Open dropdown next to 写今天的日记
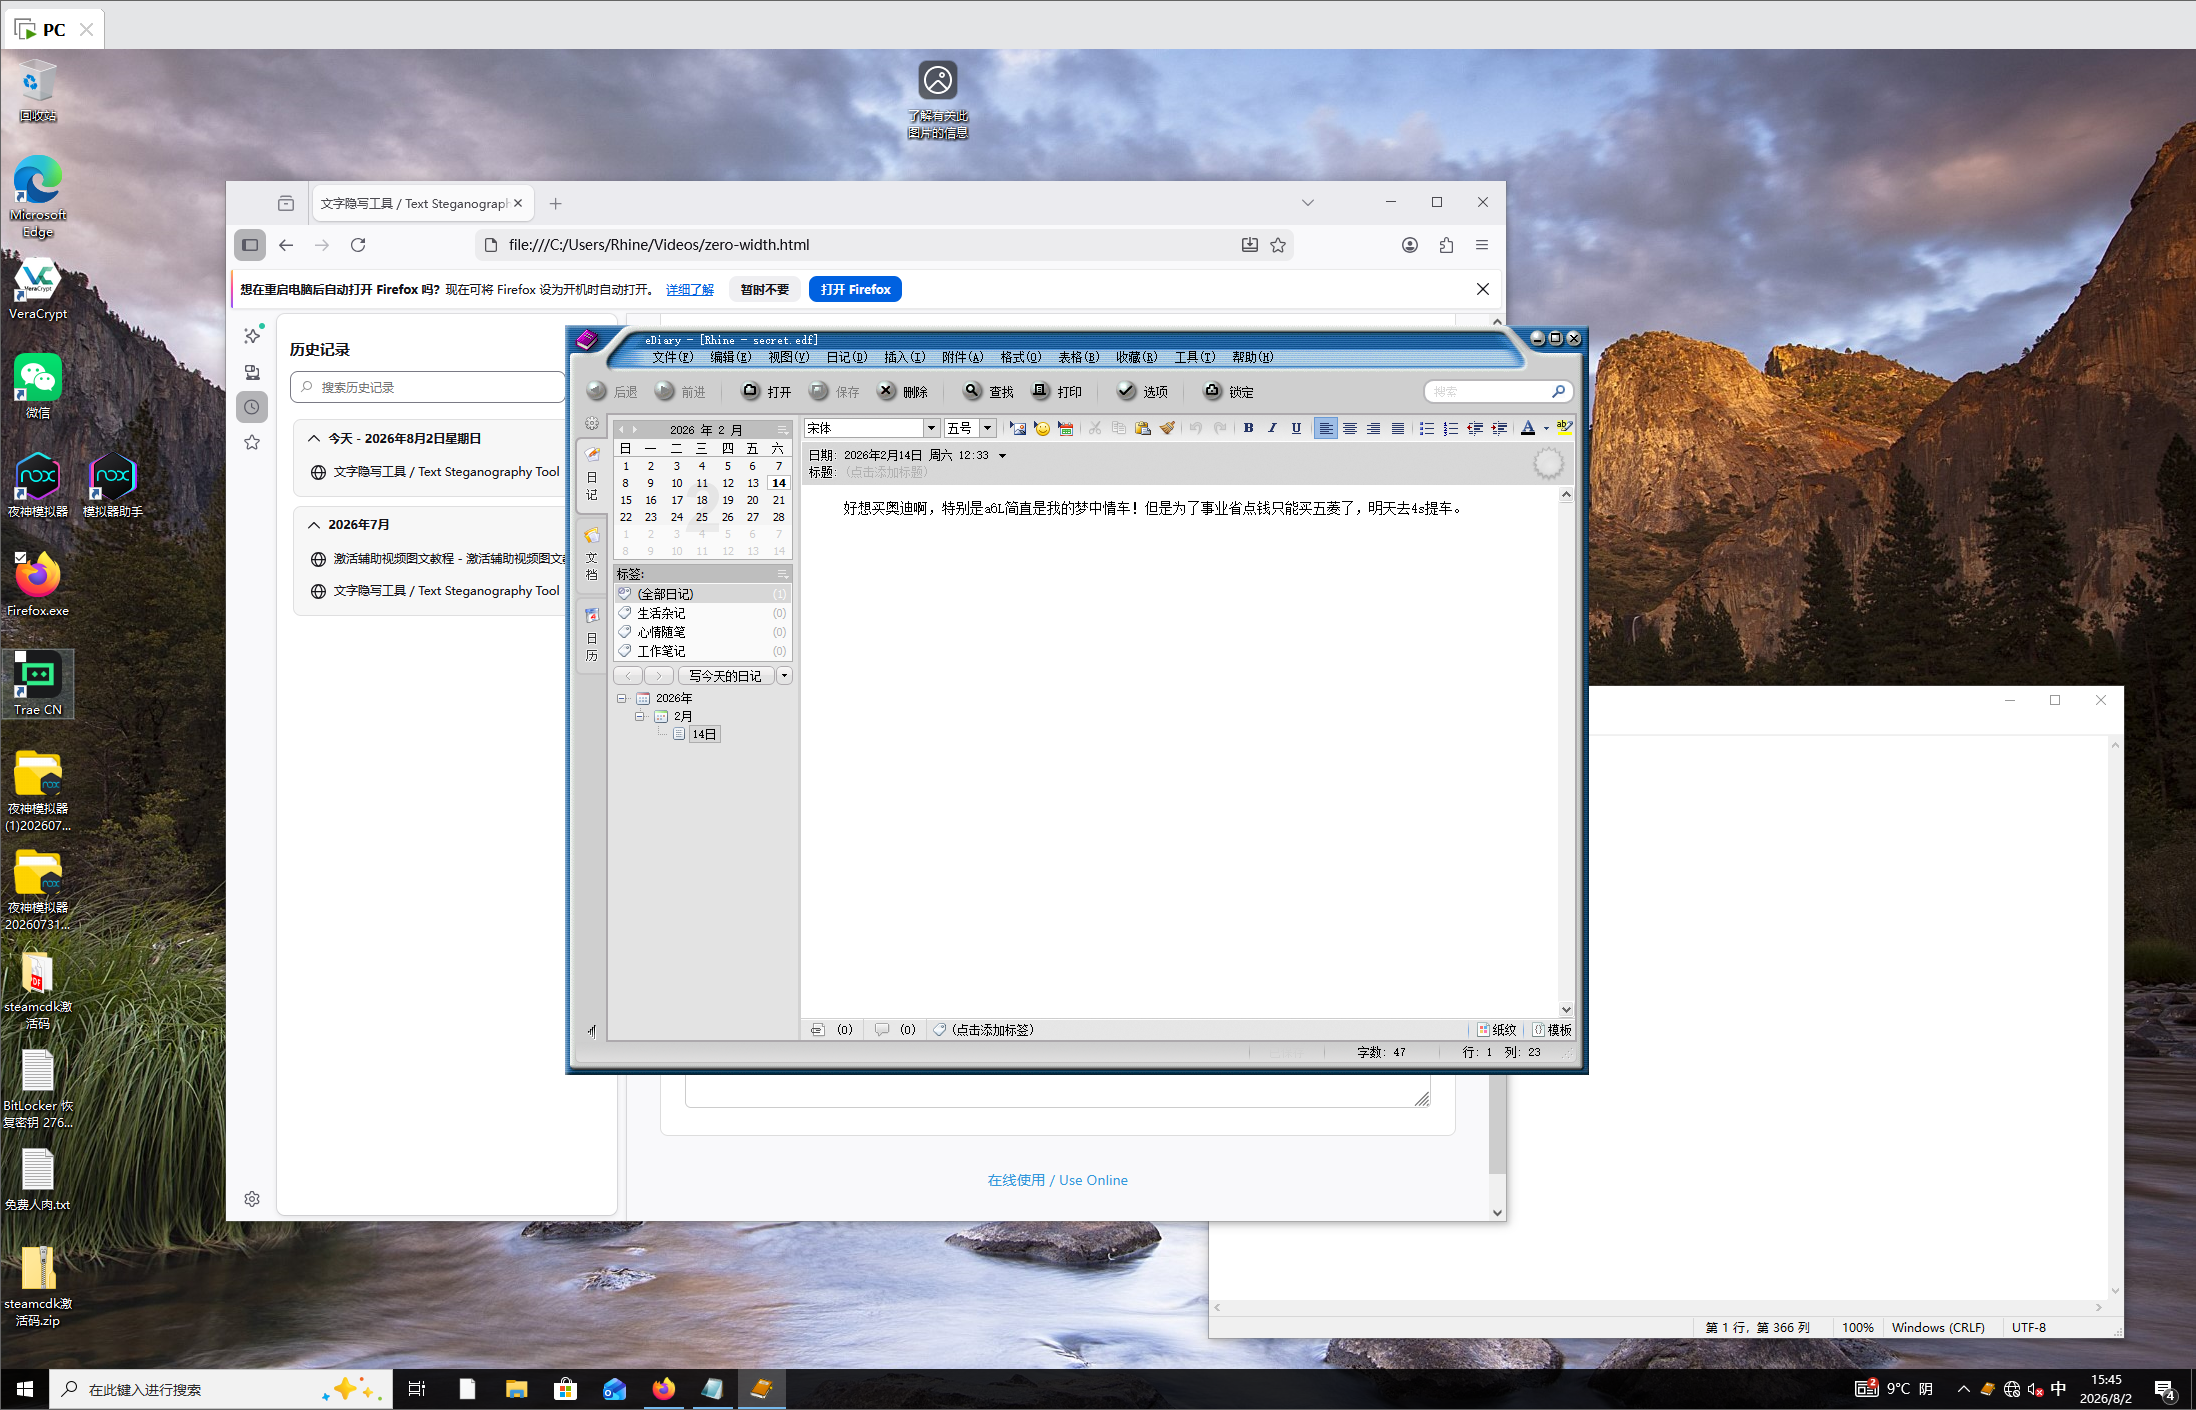 coord(784,676)
